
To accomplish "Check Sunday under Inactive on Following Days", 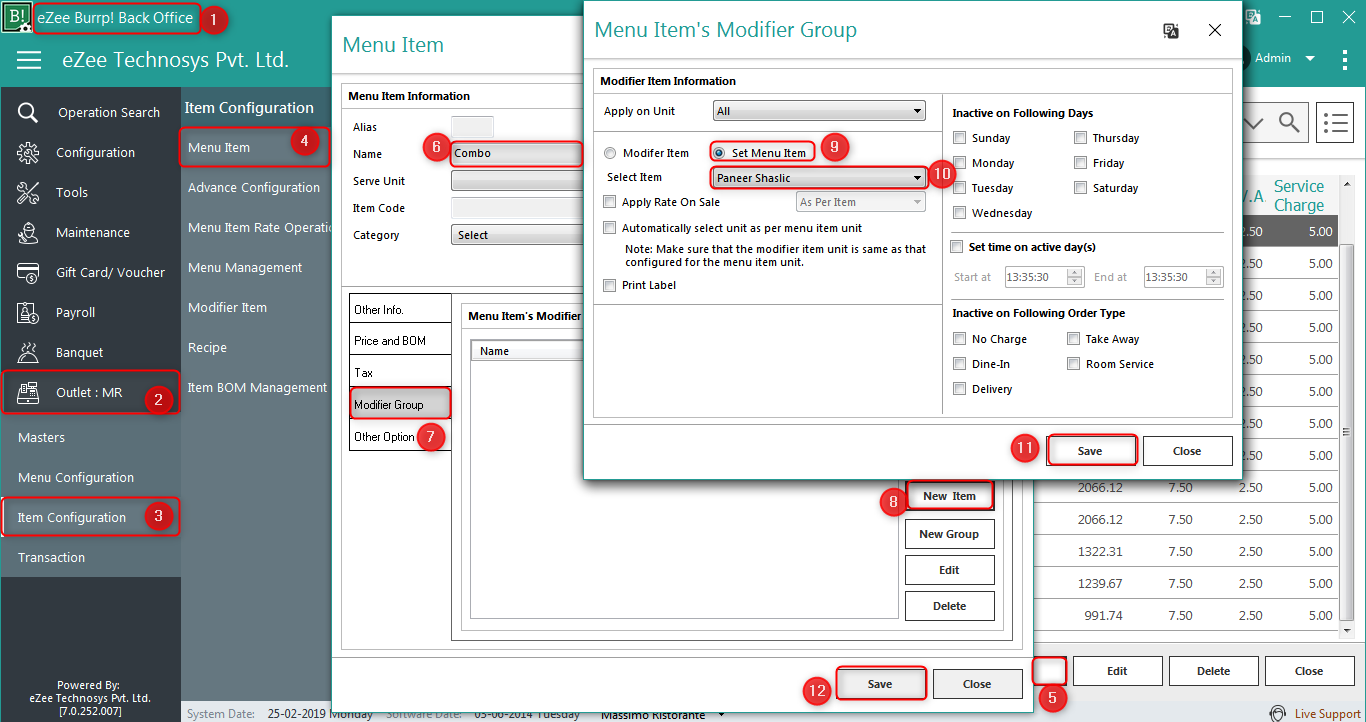I will (x=960, y=138).
